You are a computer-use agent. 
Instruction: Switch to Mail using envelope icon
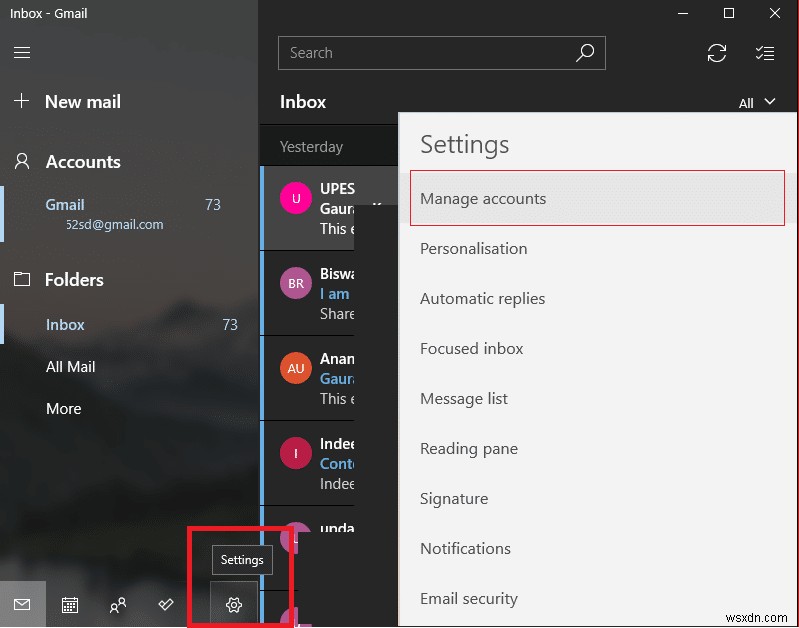click(x=22, y=605)
